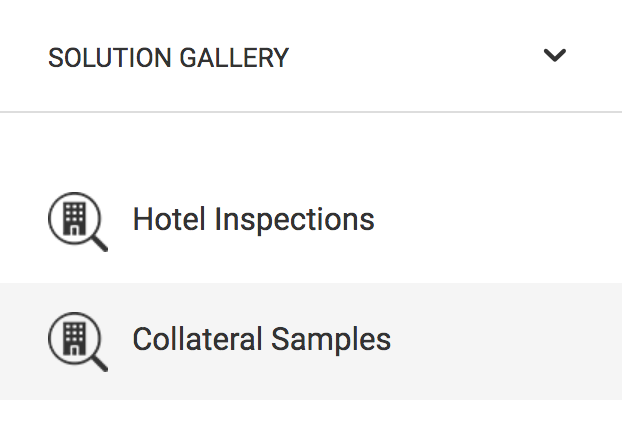This screenshot has width=622, height=422.
Task: Click the SOLUTION GALLERY header text
Action: (168, 58)
